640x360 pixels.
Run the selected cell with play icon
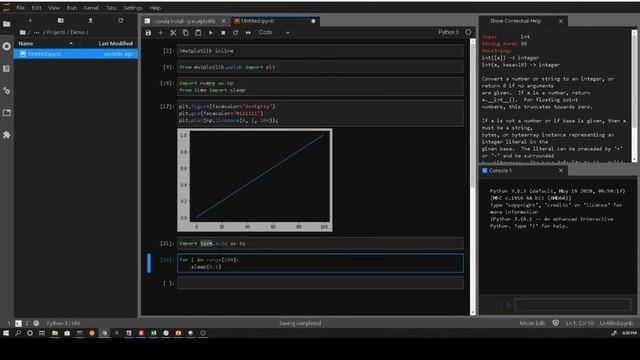(211, 33)
